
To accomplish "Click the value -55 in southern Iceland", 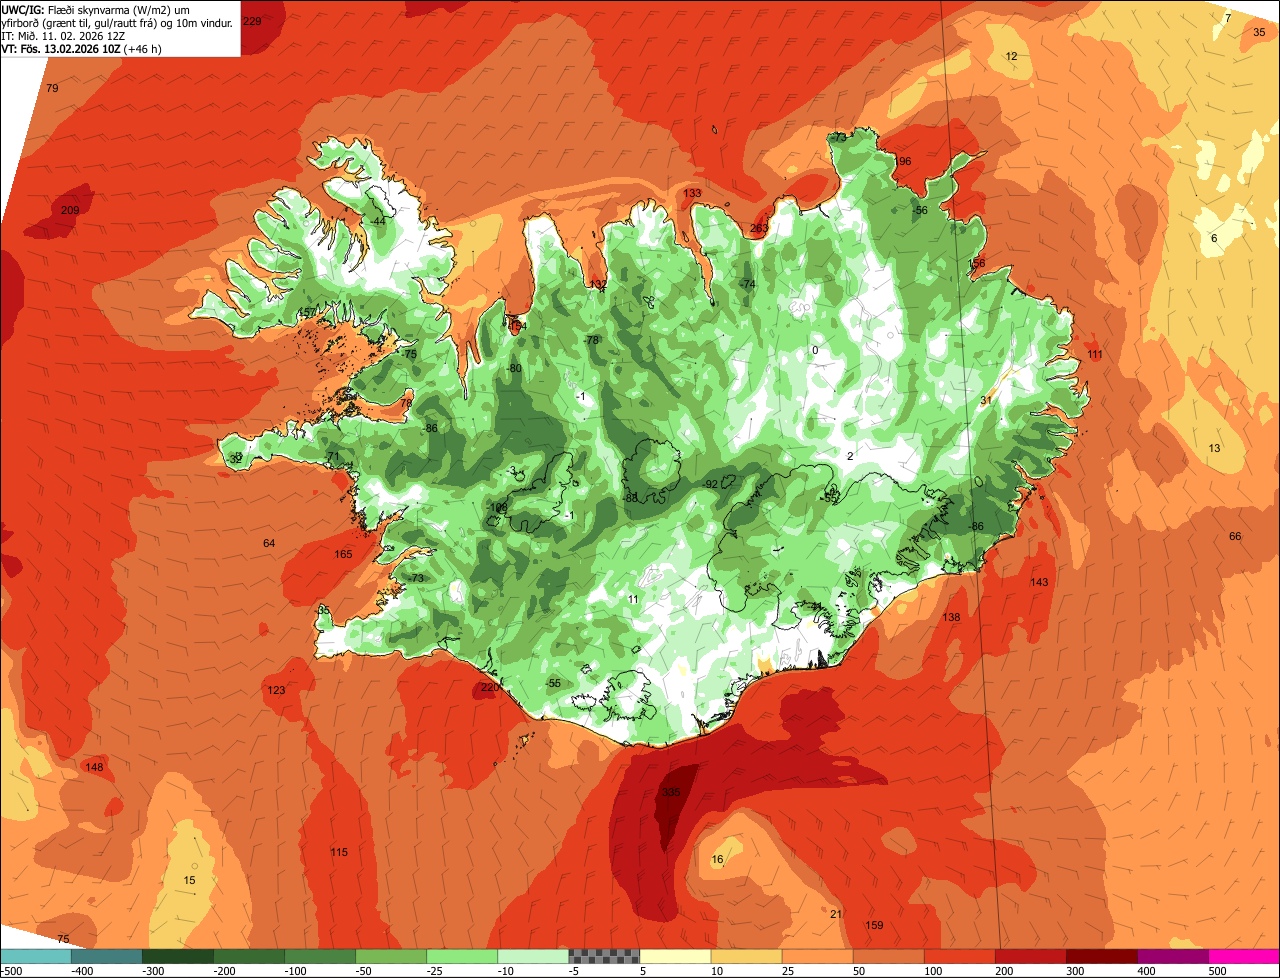I will coord(553,683).
